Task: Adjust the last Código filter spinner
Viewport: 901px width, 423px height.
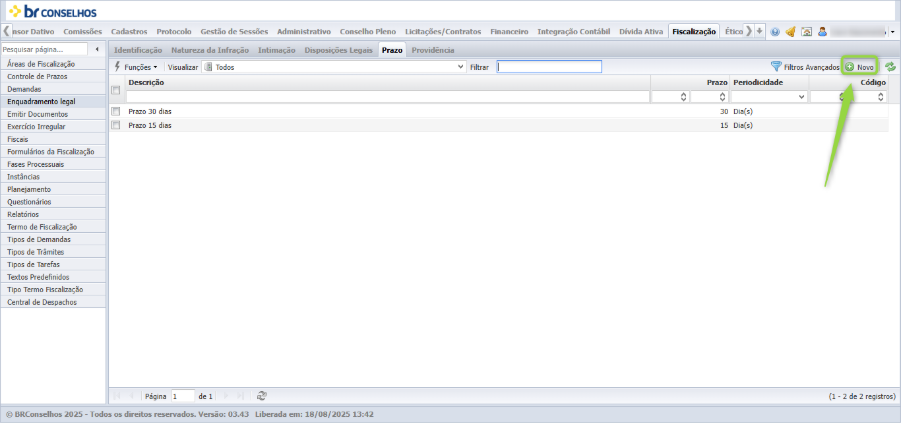Action: click(x=881, y=98)
